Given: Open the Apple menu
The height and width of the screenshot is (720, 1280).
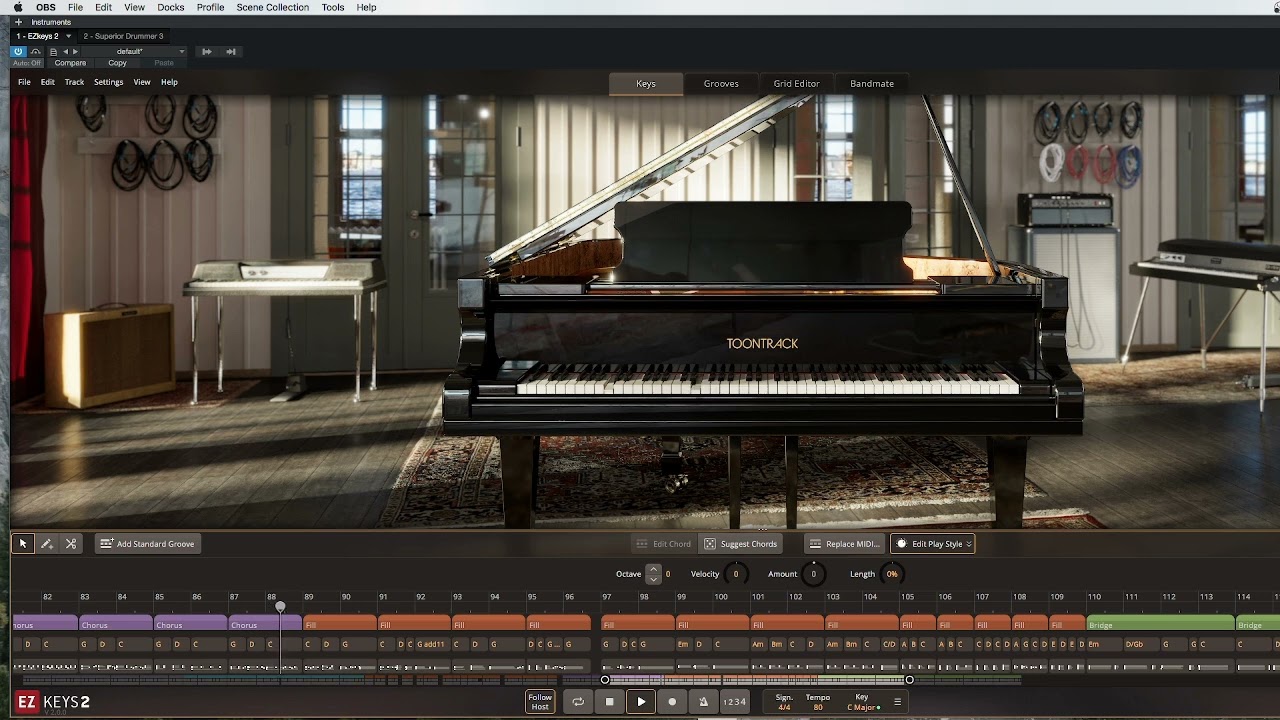Looking at the screenshot, I should [18, 7].
